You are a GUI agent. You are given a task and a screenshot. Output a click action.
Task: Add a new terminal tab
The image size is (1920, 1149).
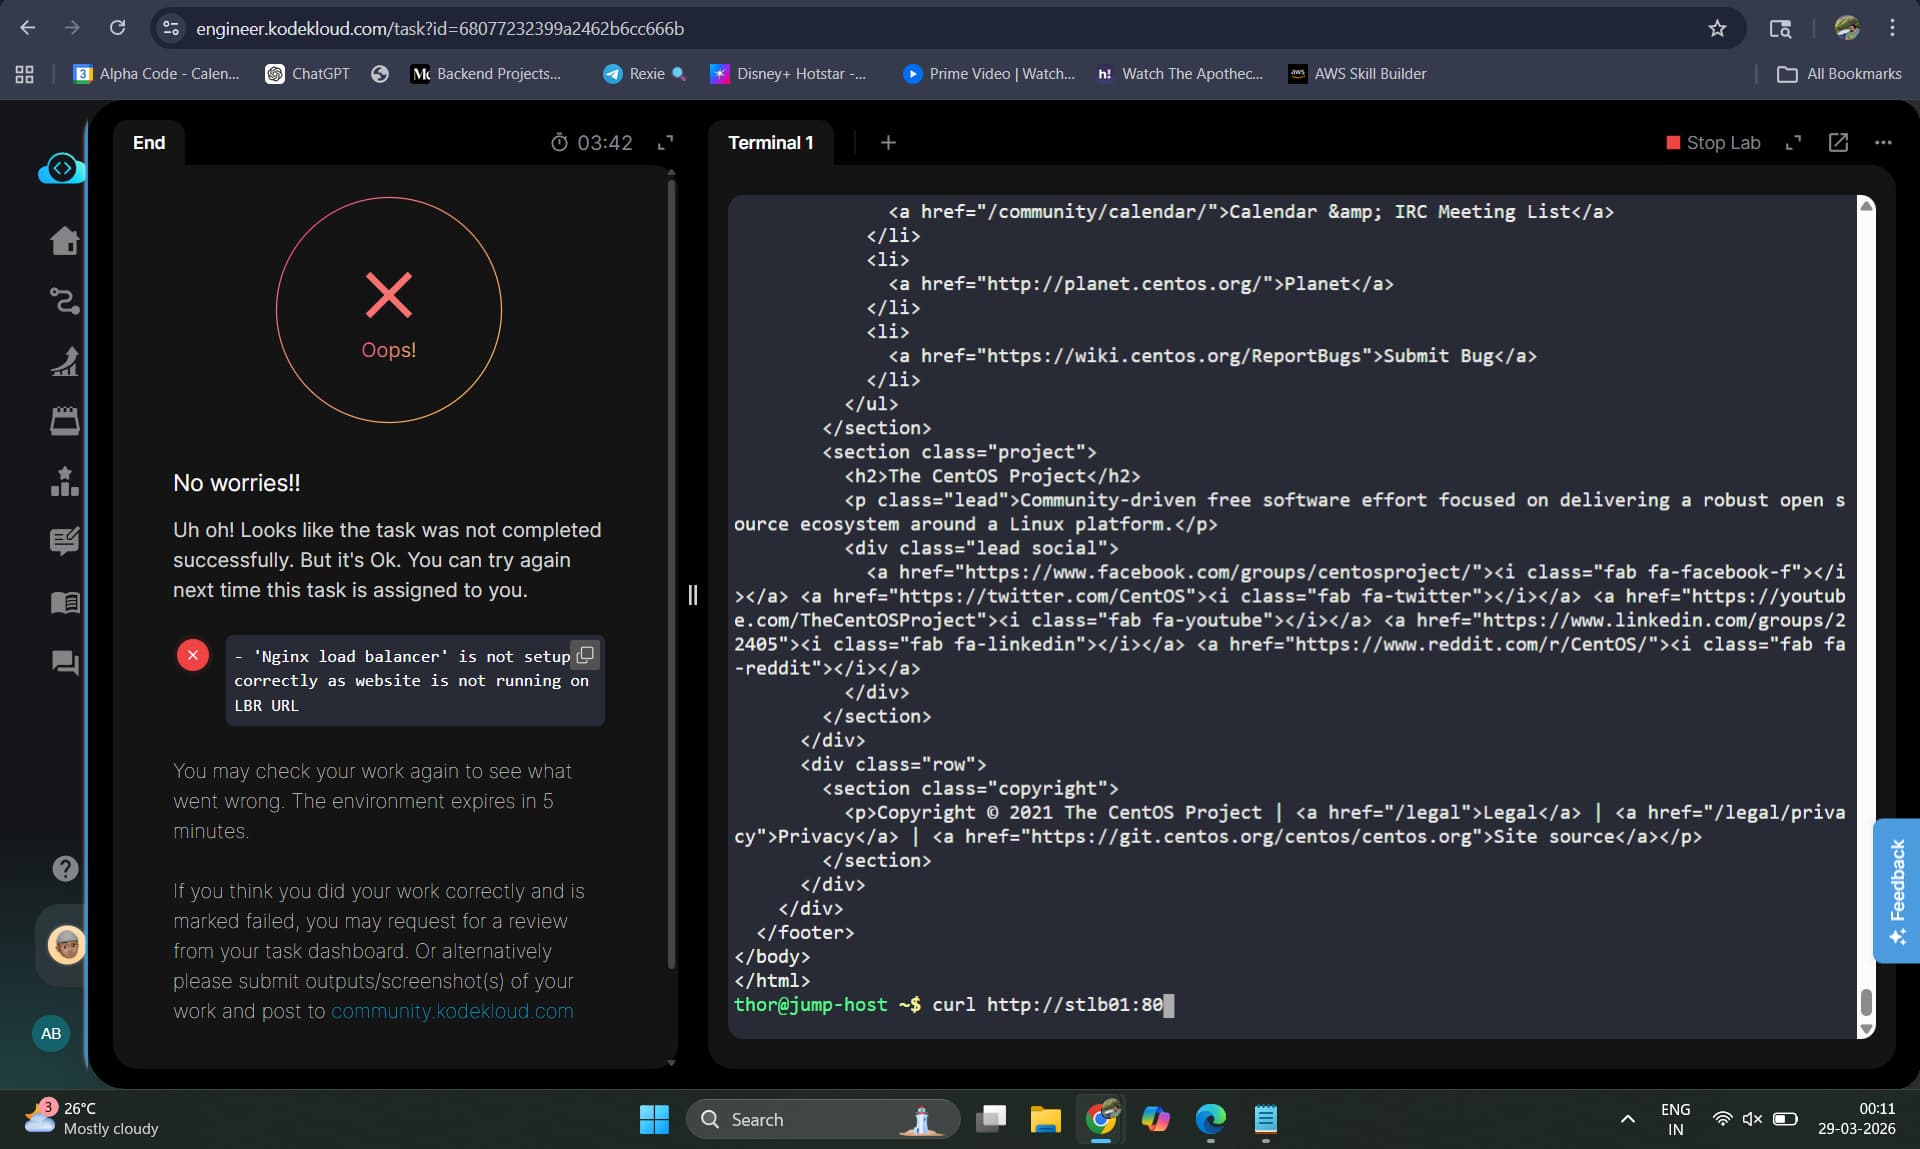[888, 143]
